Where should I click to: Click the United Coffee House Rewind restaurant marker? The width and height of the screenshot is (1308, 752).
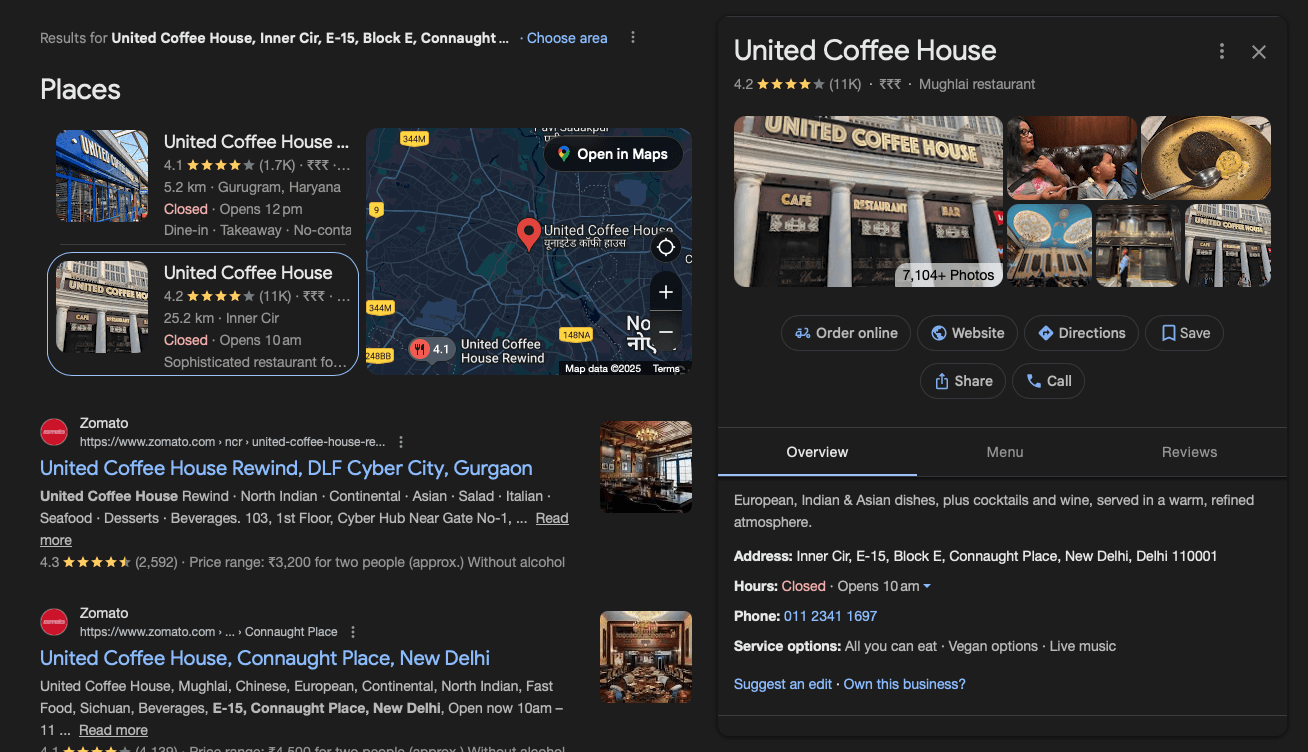[x=420, y=349]
